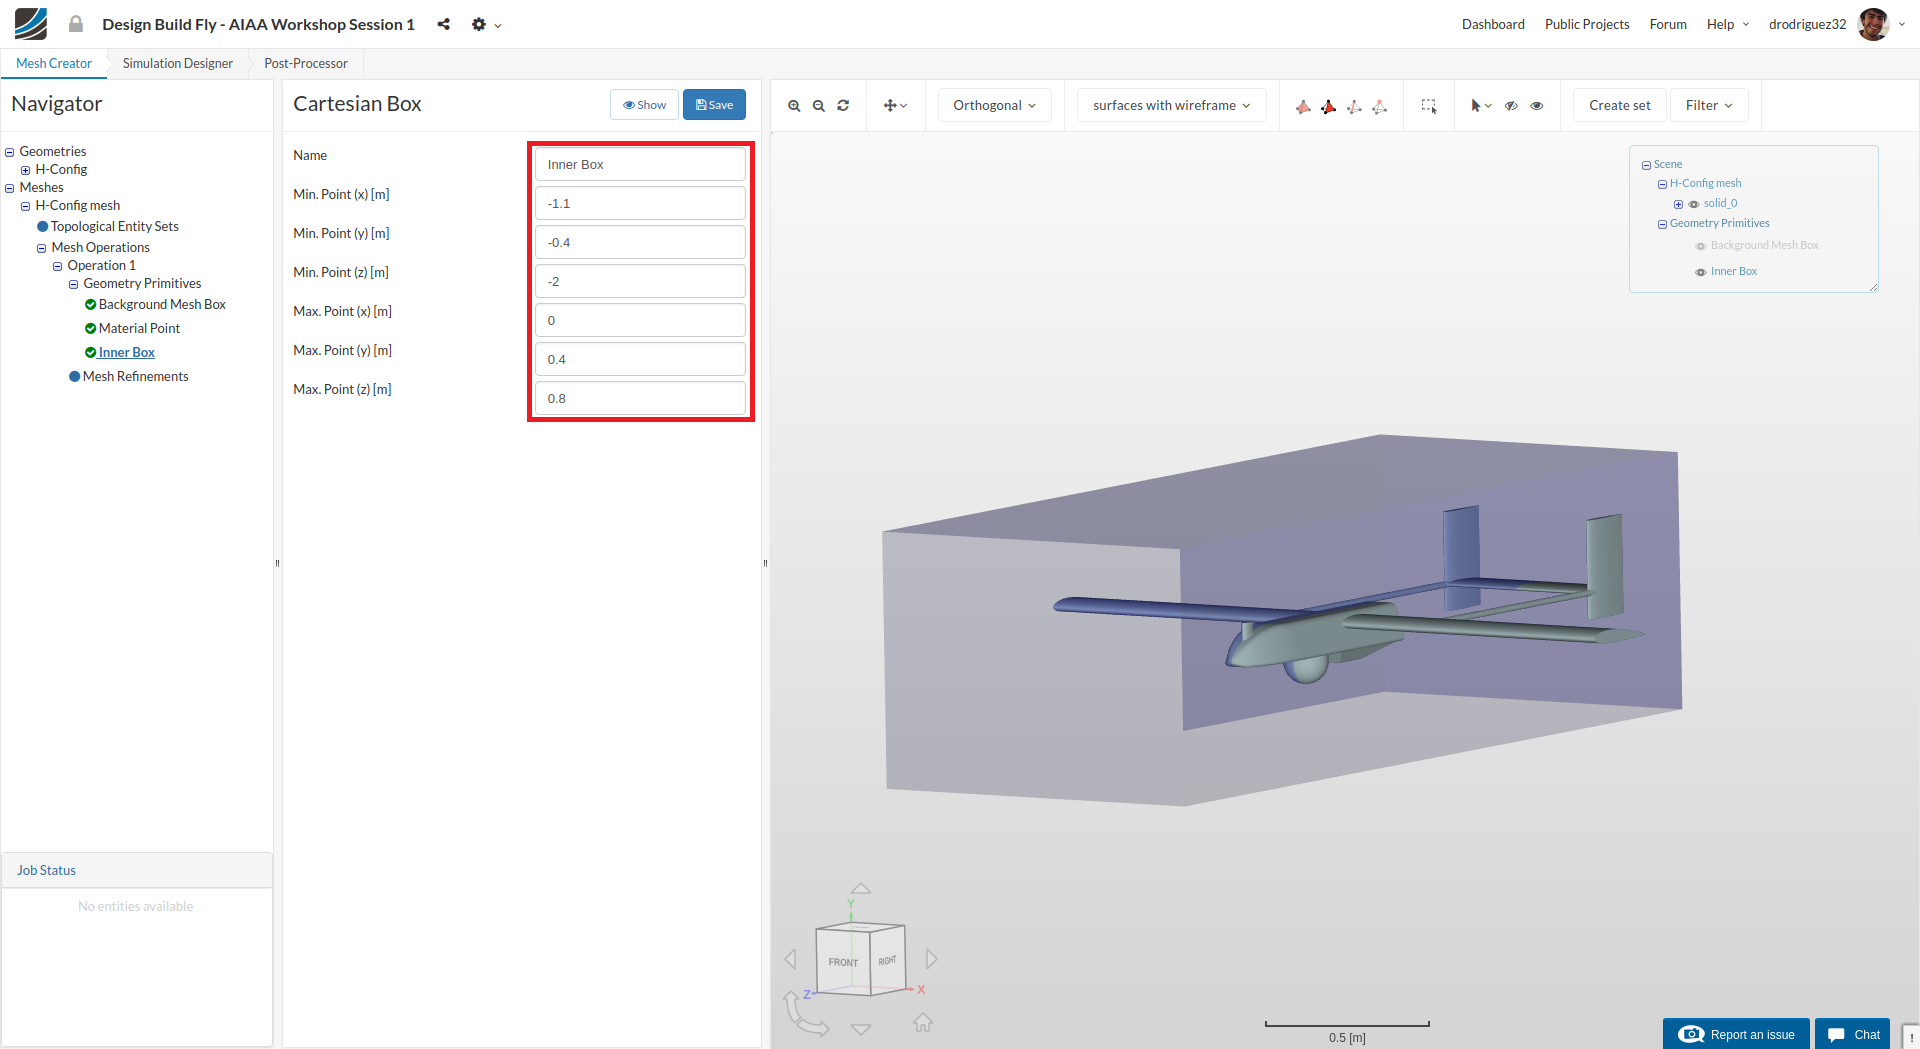The width and height of the screenshot is (1920, 1049).
Task: Click the hide selection crossed-eye toolbar icon
Action: pyautogui.click(x=1511, y=106)
